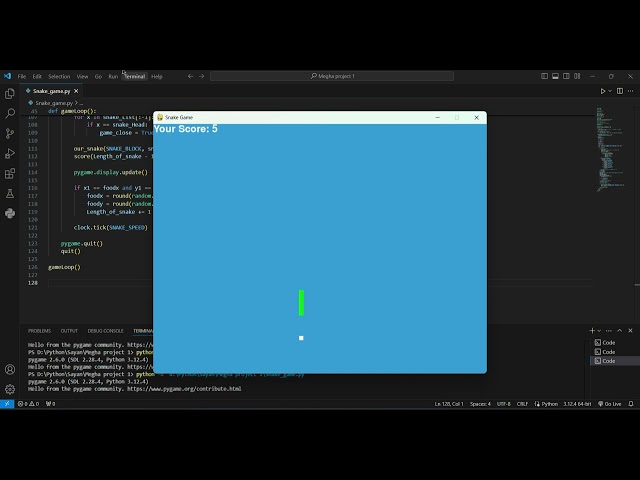The height and width of the screenshot is (480, 640).
Task: Split the editor to the right
Action: coord(620,91)
